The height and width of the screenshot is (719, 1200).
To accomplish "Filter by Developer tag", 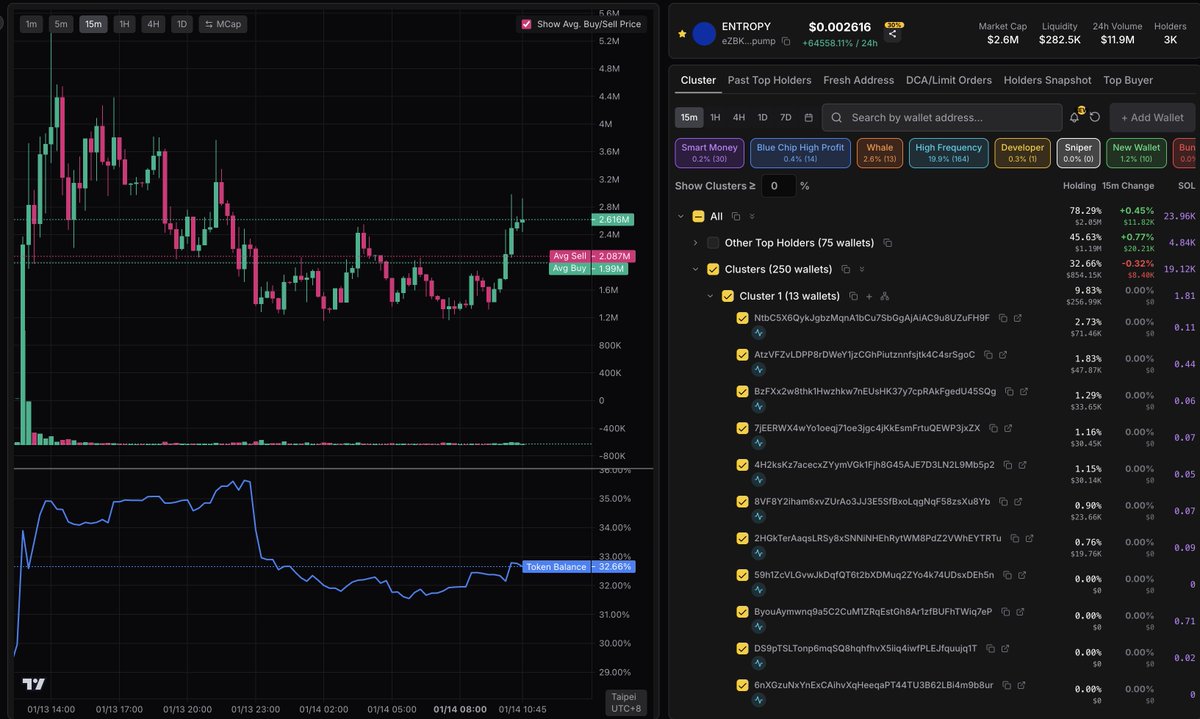I will 1022,153.
